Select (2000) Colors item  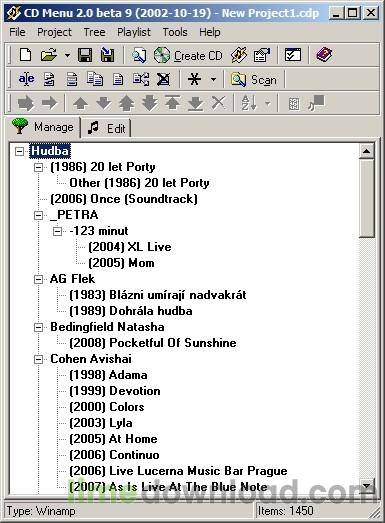click(107, 407)
